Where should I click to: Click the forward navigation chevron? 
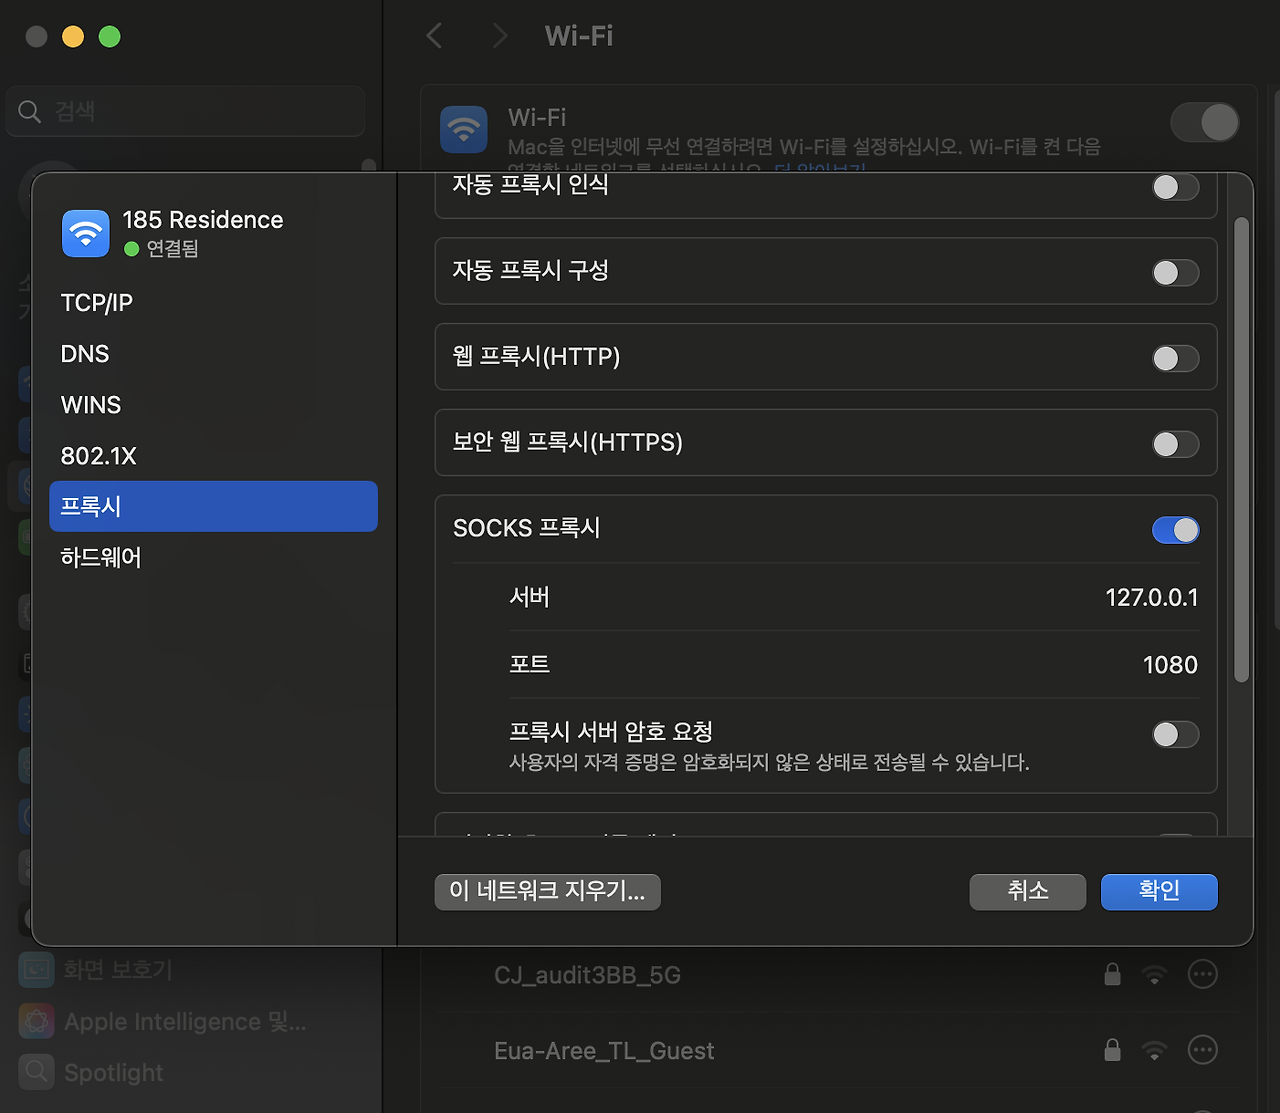[x=499, y=35]
